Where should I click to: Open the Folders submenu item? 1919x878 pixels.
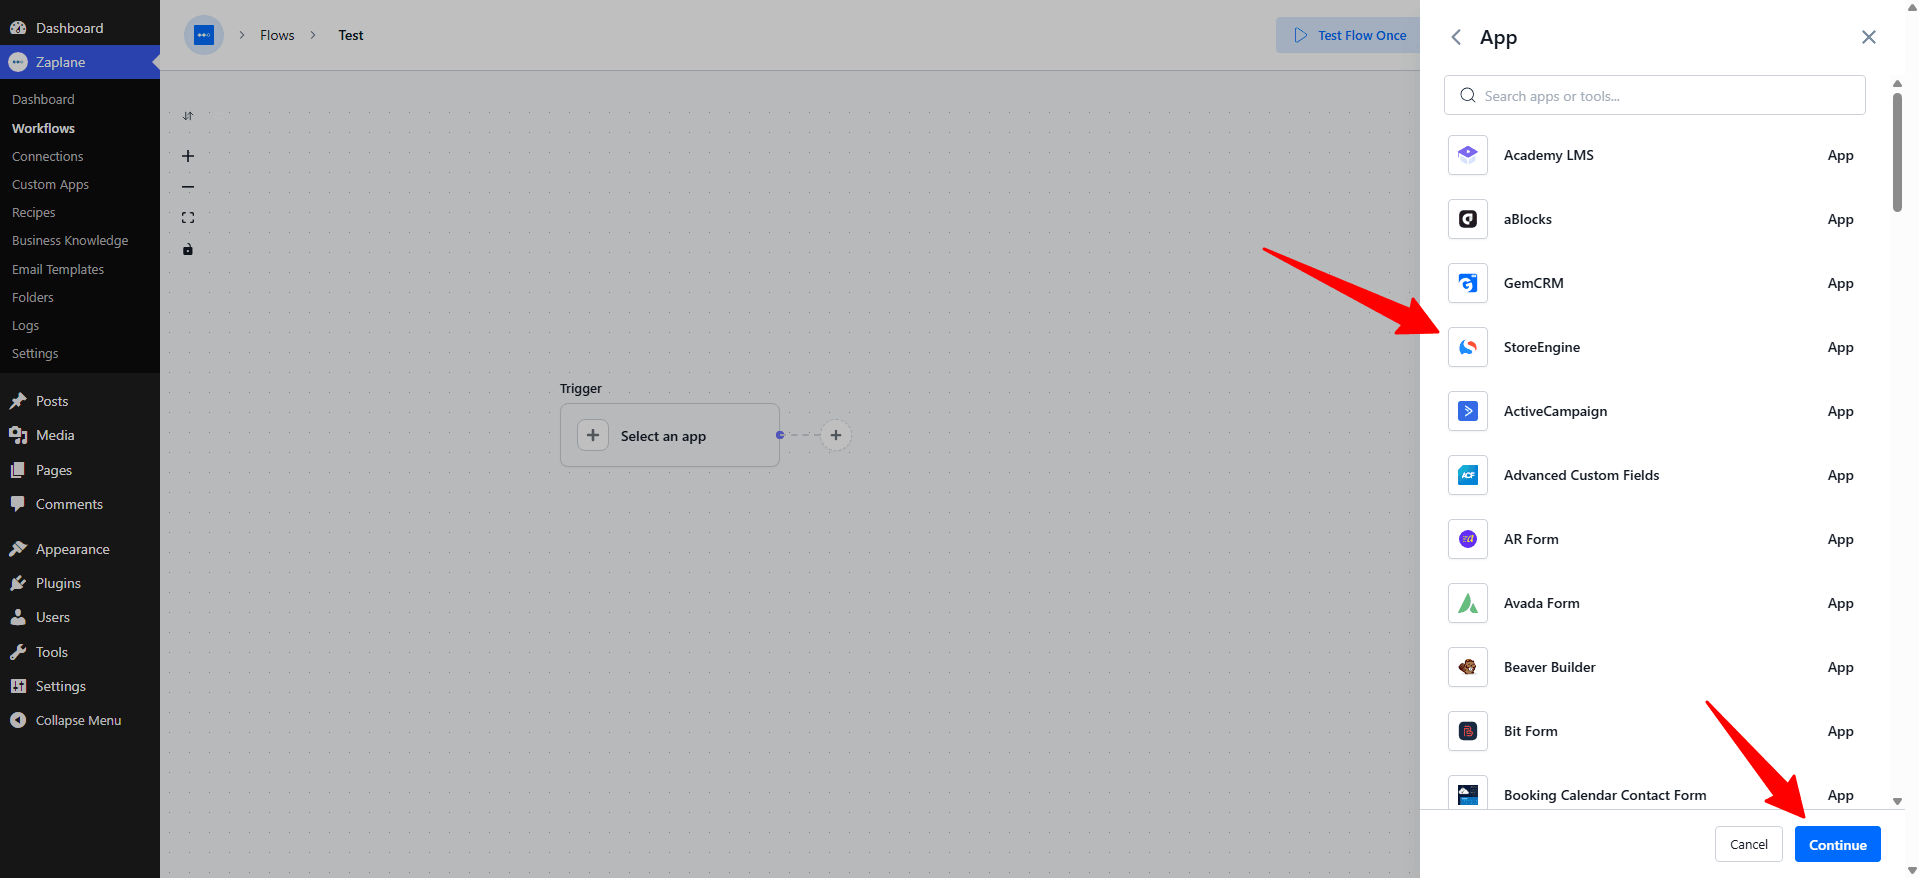coord(32,297)
